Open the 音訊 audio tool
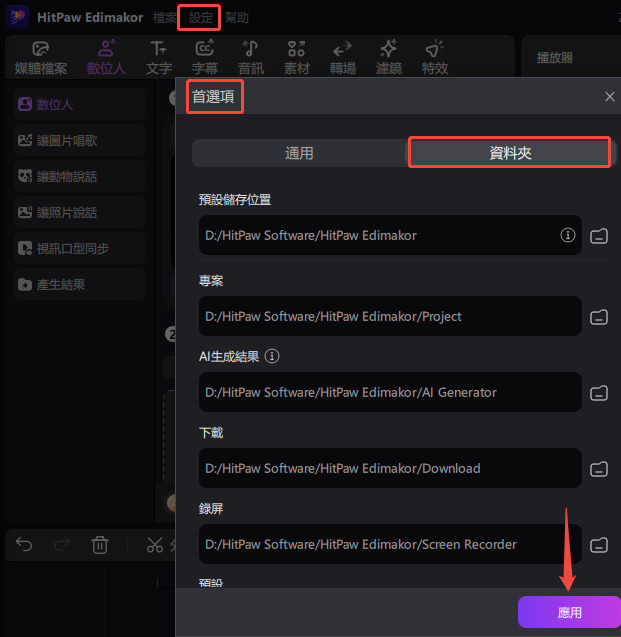621x637 pixels. (251, 58)
